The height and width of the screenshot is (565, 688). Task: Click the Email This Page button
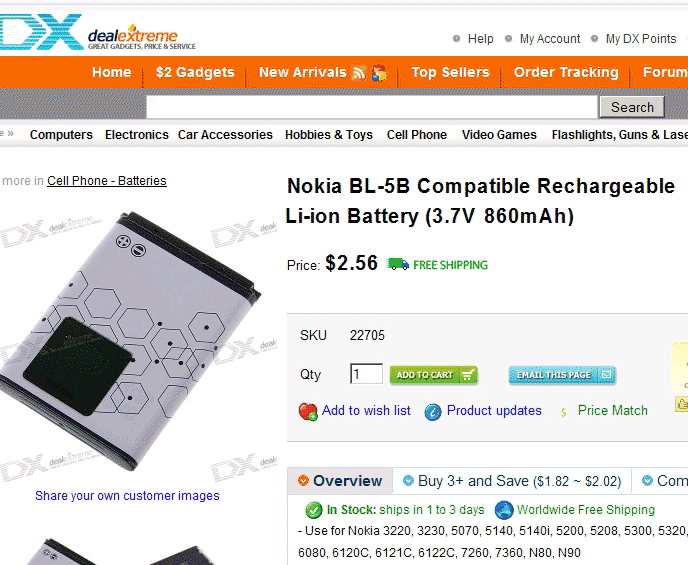point(562,375)
